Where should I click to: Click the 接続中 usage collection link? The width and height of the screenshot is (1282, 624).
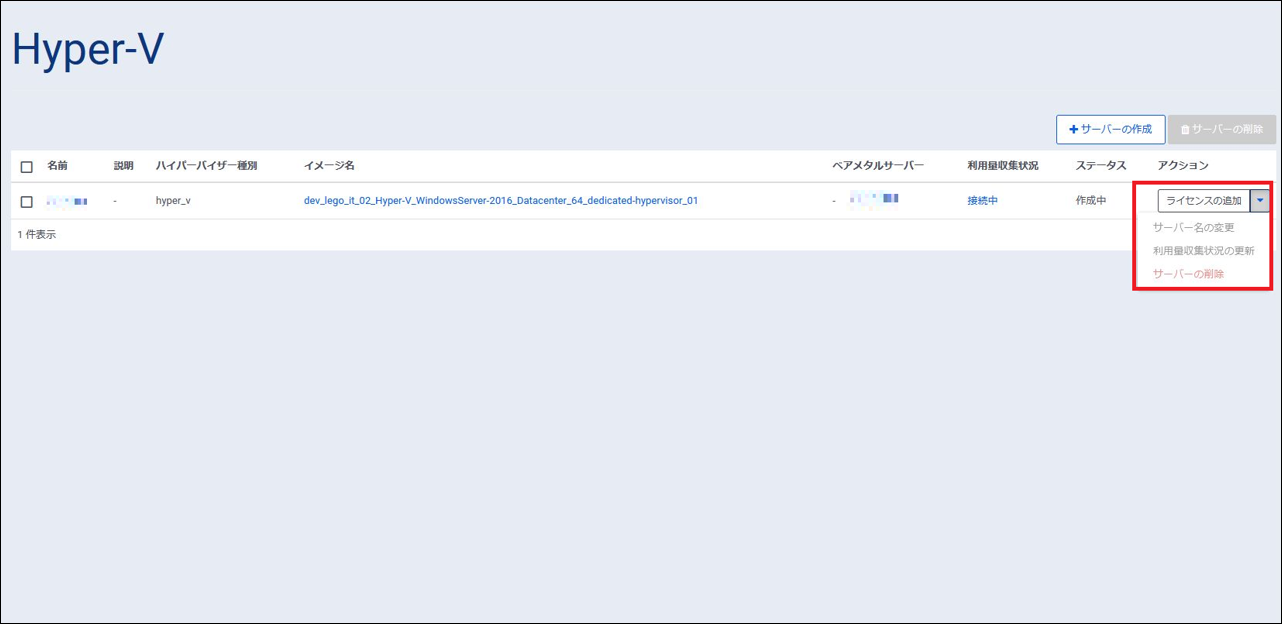982,201
